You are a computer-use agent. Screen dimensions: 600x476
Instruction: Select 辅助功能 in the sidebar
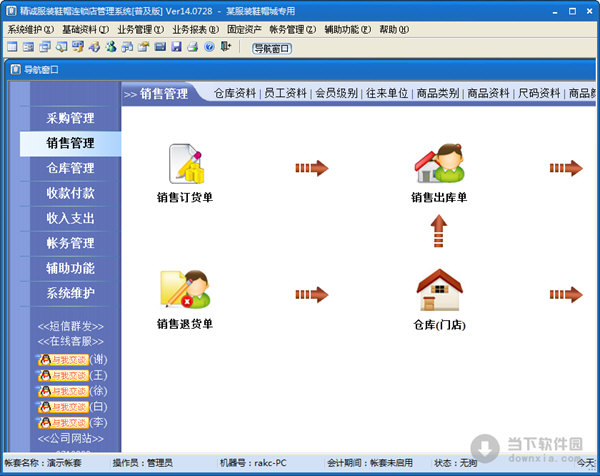pos(70,269)
